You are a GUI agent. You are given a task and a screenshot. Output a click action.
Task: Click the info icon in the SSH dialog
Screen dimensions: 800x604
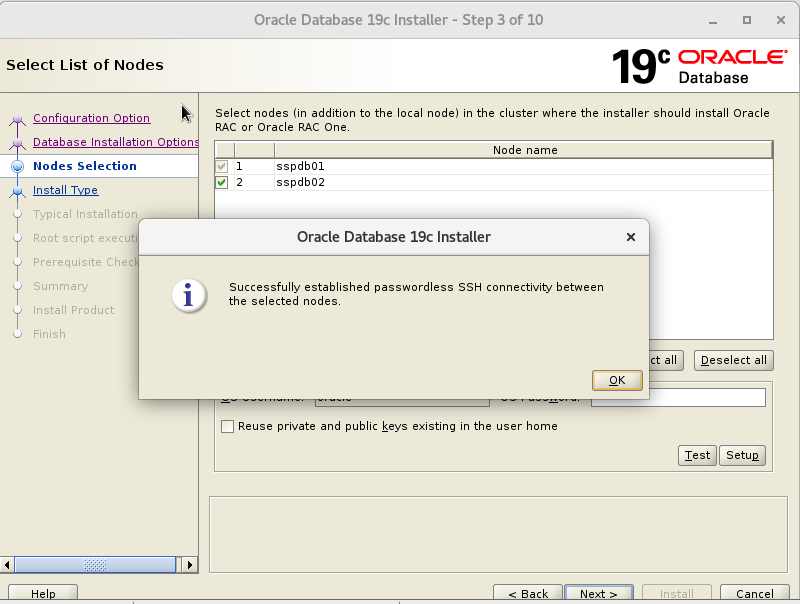point(188,296)
